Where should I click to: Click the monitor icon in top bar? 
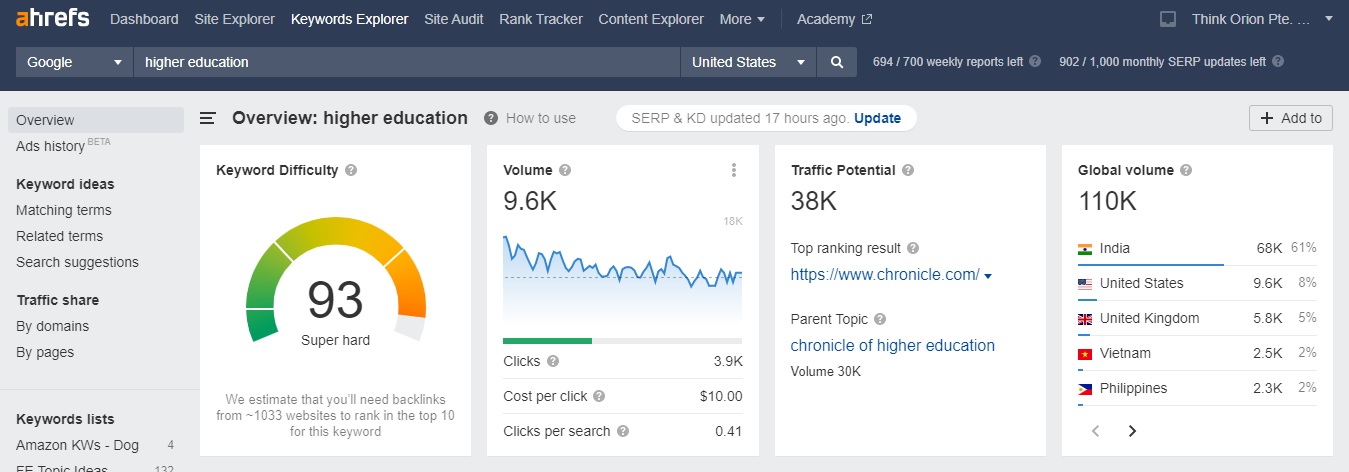[1168, 19]
